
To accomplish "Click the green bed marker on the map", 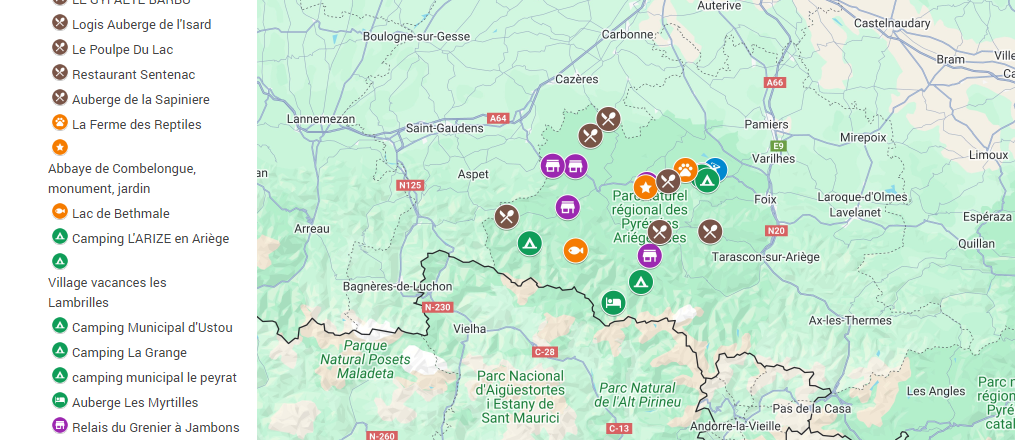I will coord(613,303).
